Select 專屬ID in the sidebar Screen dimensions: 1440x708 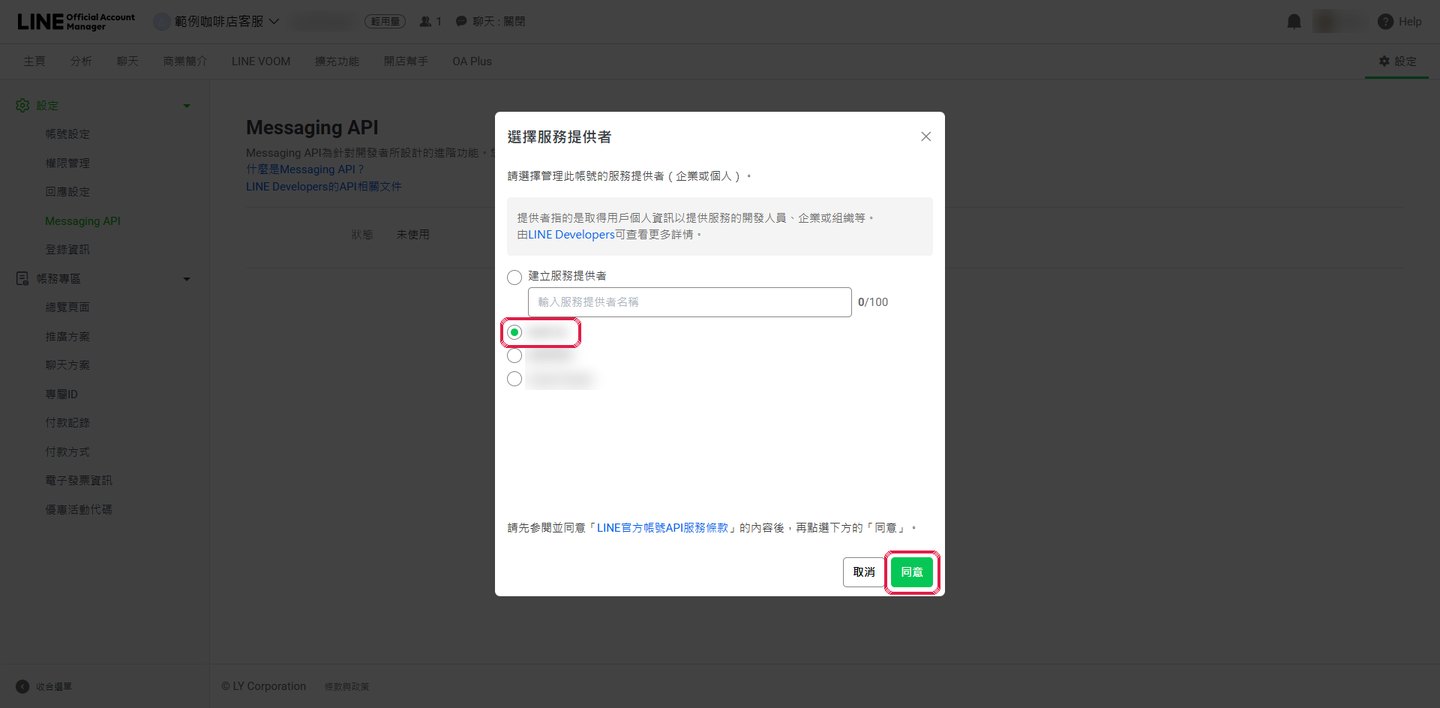pyautogui.click(x=62, y=395)
